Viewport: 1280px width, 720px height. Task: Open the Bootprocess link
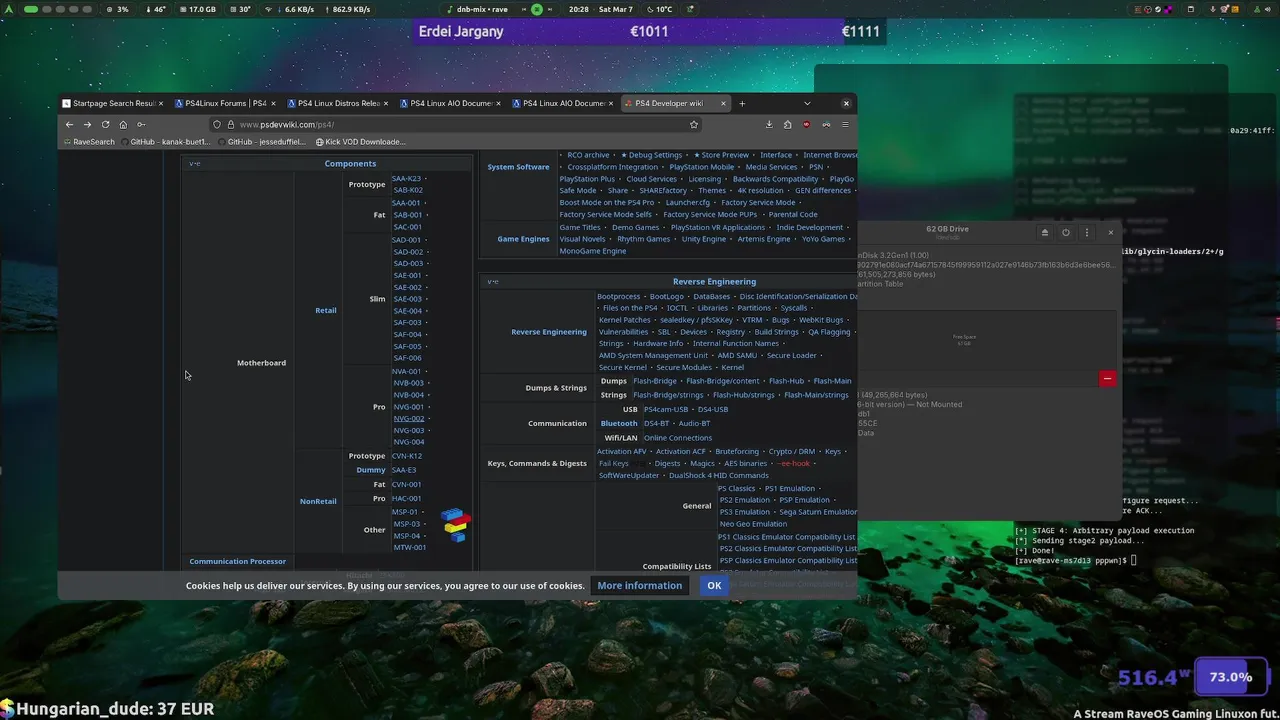tap(618, 296)
